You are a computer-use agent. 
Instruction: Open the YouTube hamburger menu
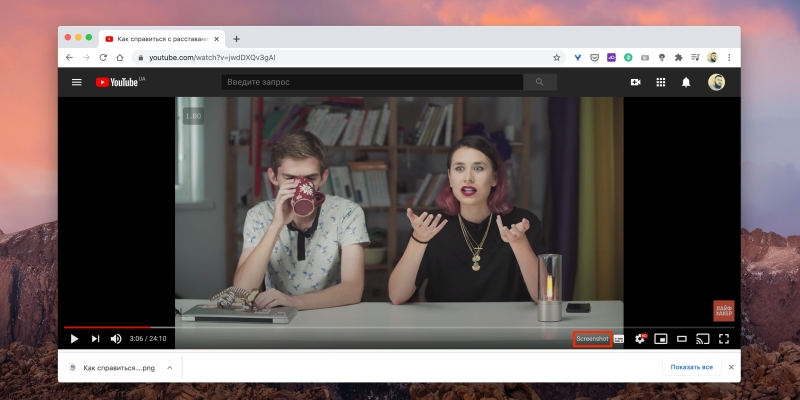point(77,82)
